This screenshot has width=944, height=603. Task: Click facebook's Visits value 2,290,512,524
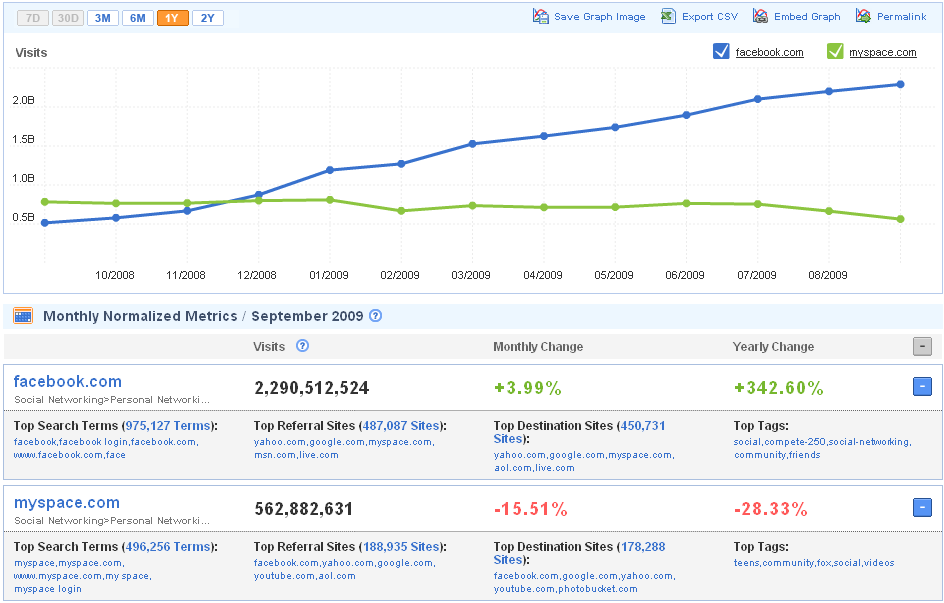pos(312,388)
